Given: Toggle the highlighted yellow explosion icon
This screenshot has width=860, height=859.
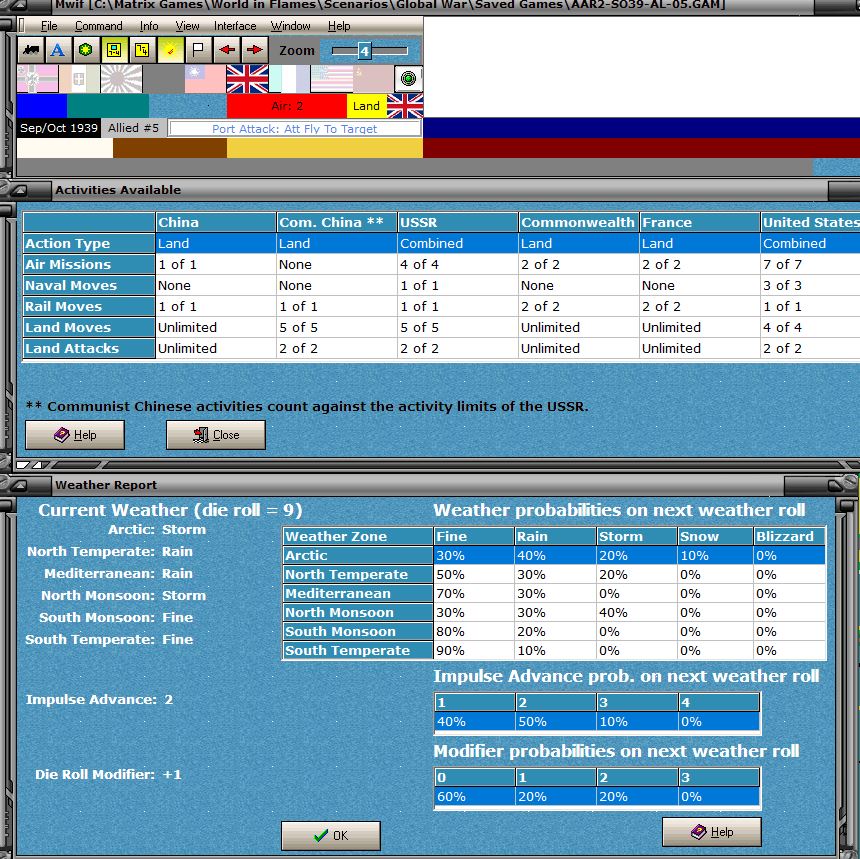Looking at the screenshot, I should tap(170, 50).
